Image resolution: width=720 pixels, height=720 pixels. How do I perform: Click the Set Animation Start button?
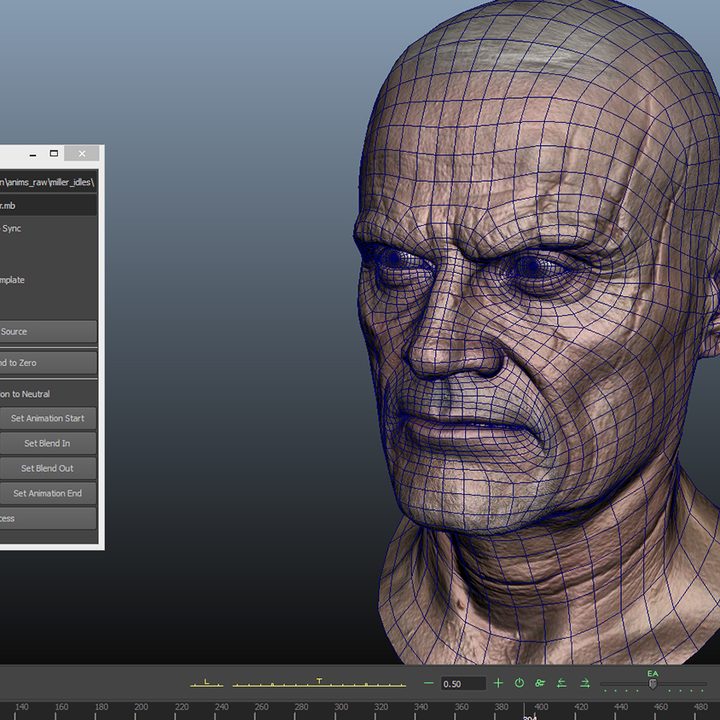pyautogui.click(x=48, y=418)
